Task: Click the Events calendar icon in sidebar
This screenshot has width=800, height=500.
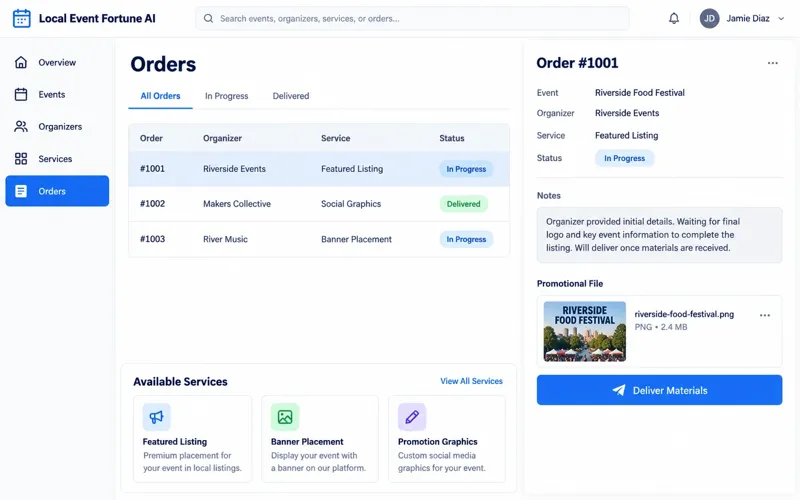Action: click(x=21, y=94)
